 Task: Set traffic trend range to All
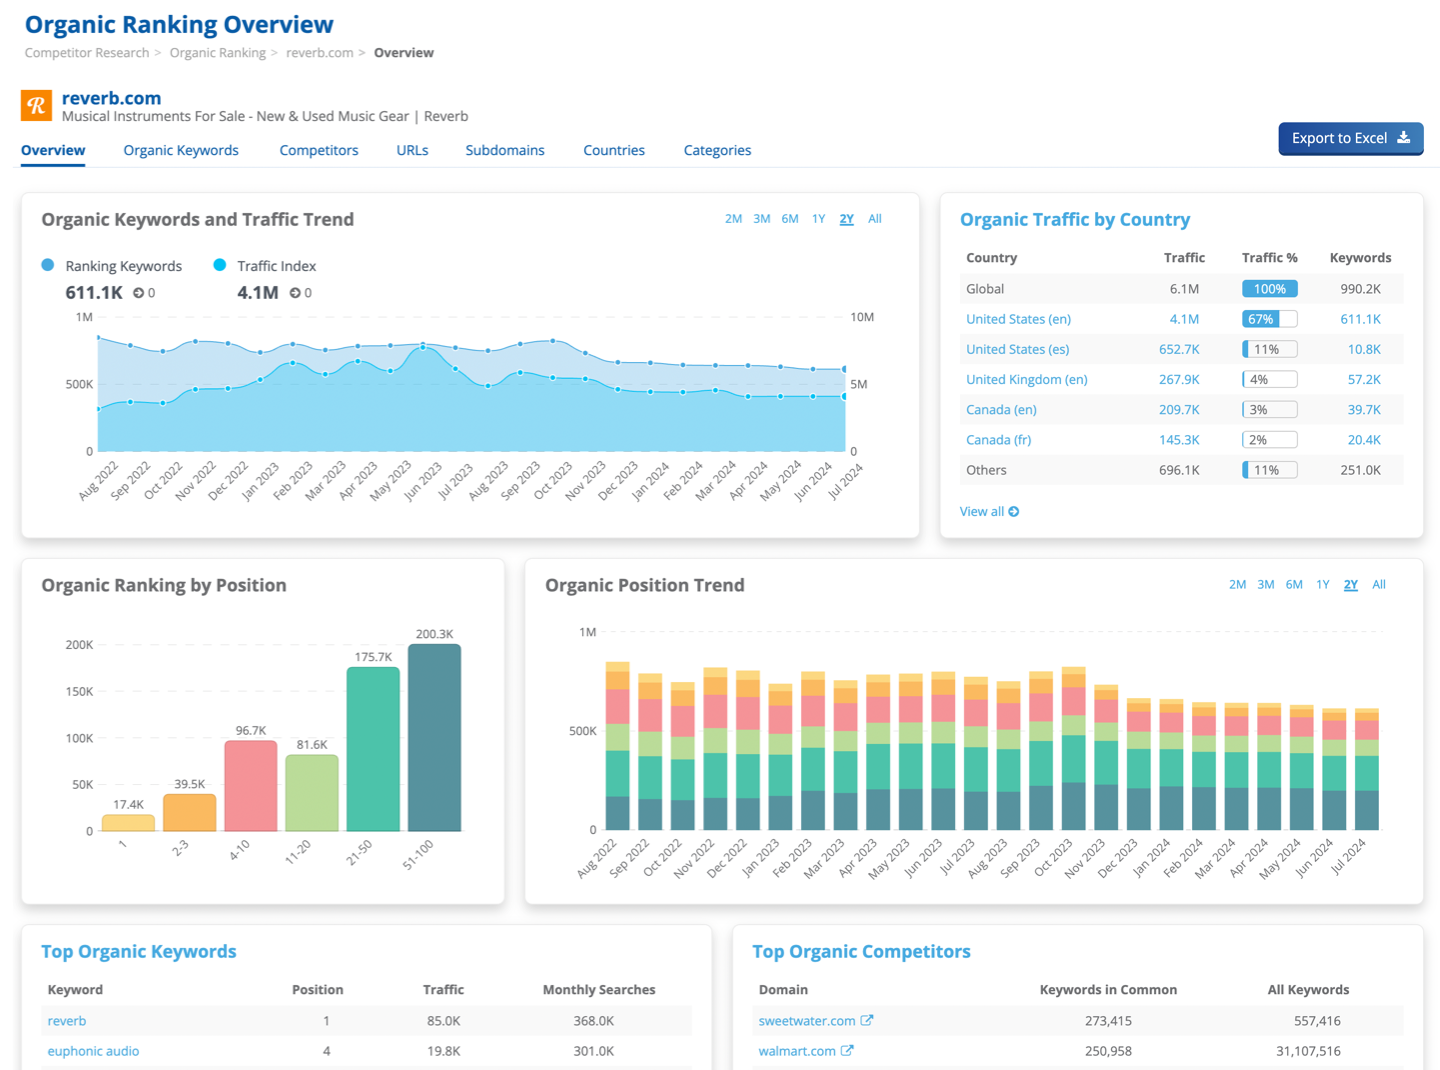click(x=875, y=219)
